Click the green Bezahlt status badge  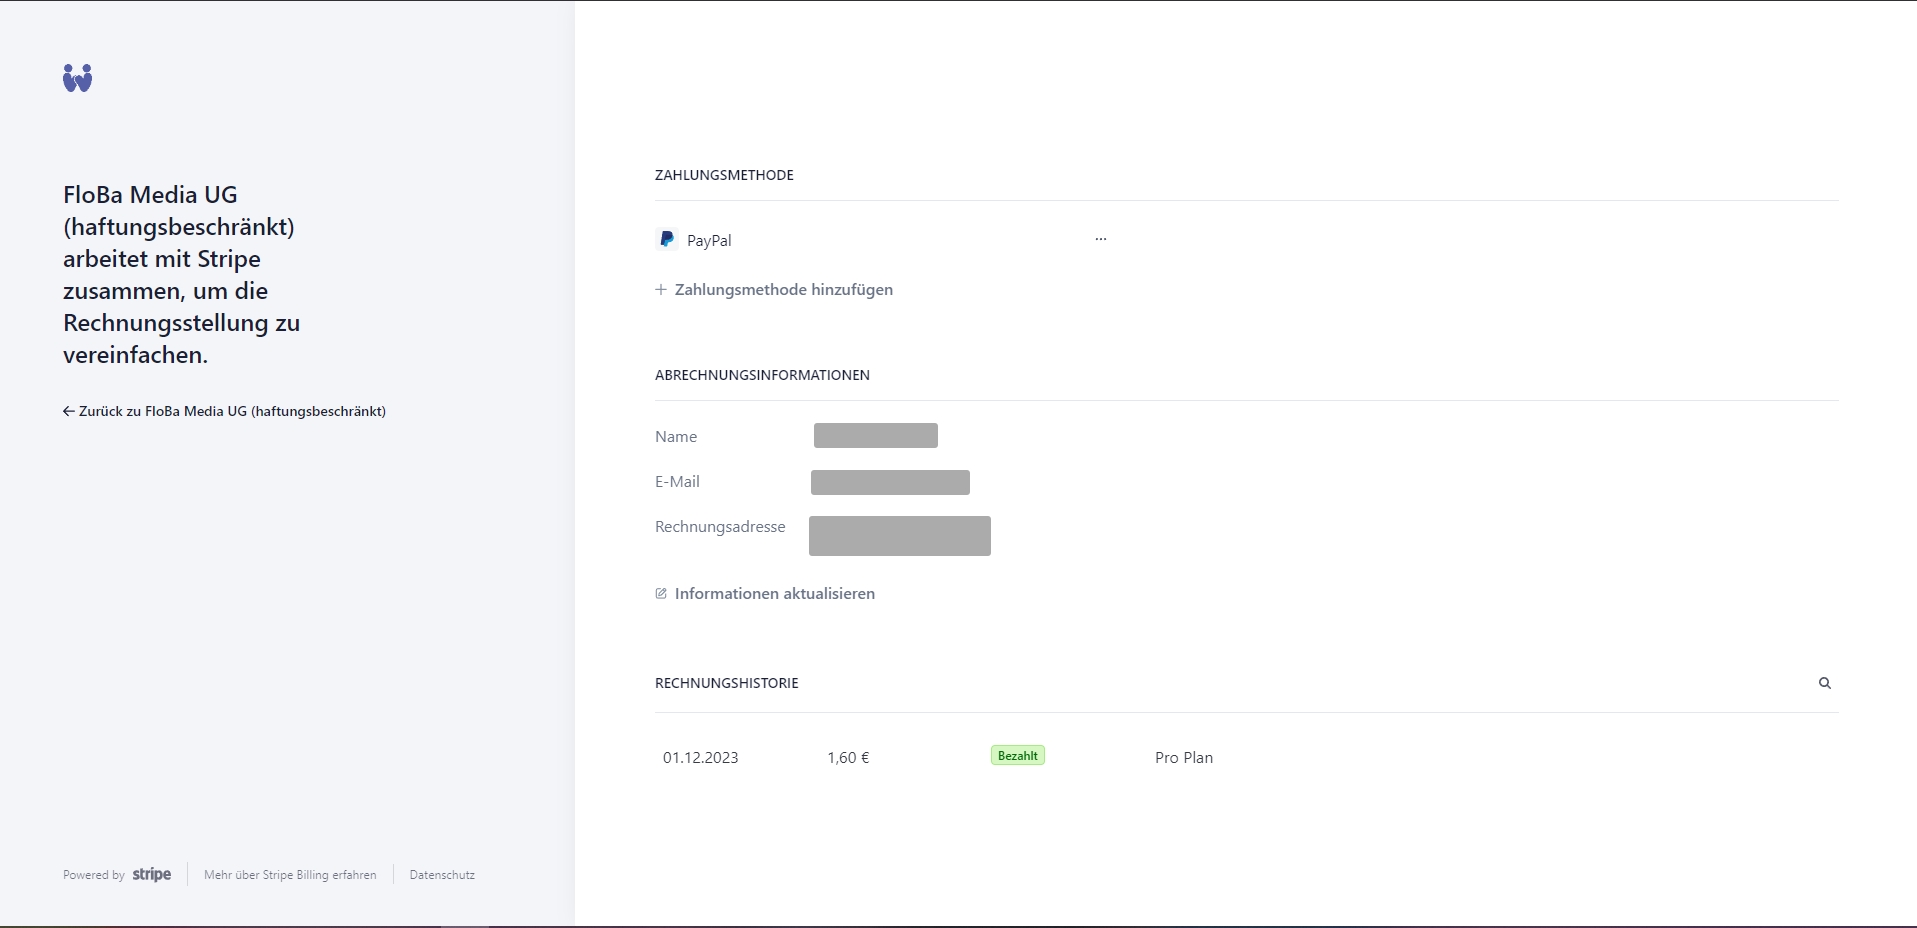(1017, 756)
